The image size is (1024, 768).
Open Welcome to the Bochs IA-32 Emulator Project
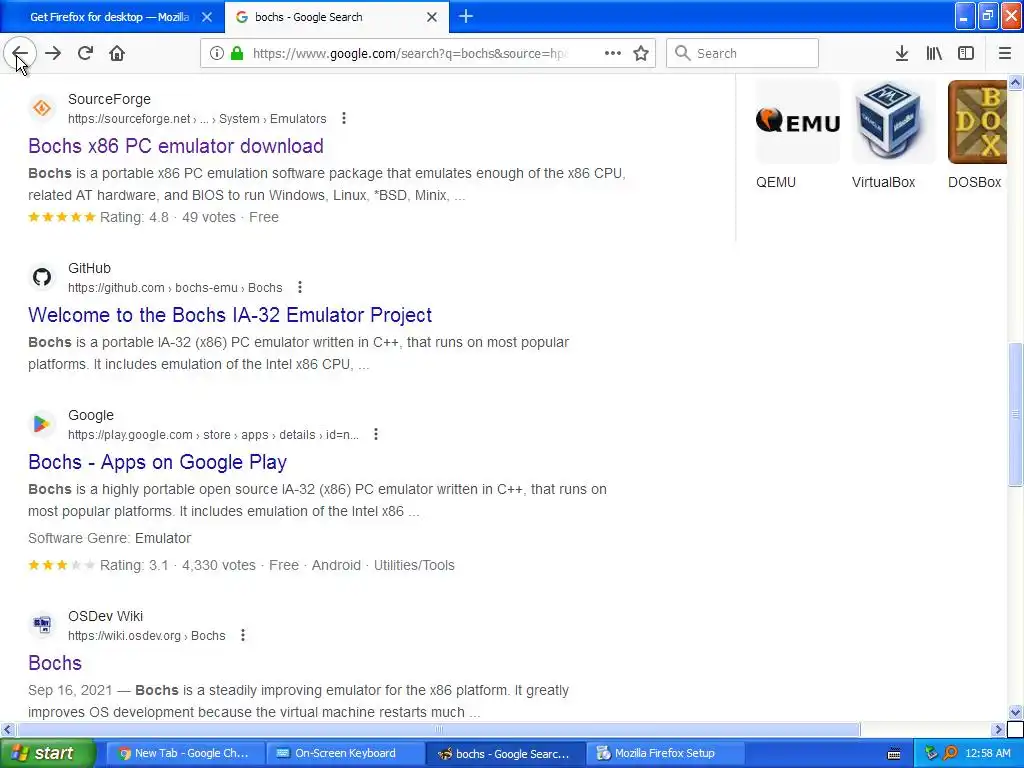tap(230, 315)
